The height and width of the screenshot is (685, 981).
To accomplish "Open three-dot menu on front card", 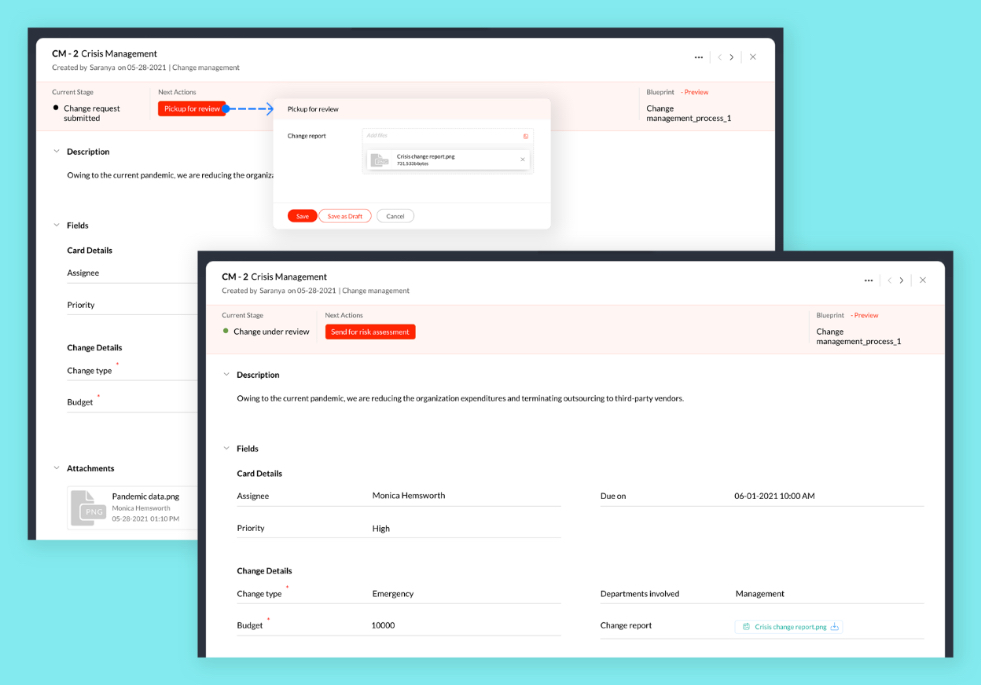I will (868, 280).
